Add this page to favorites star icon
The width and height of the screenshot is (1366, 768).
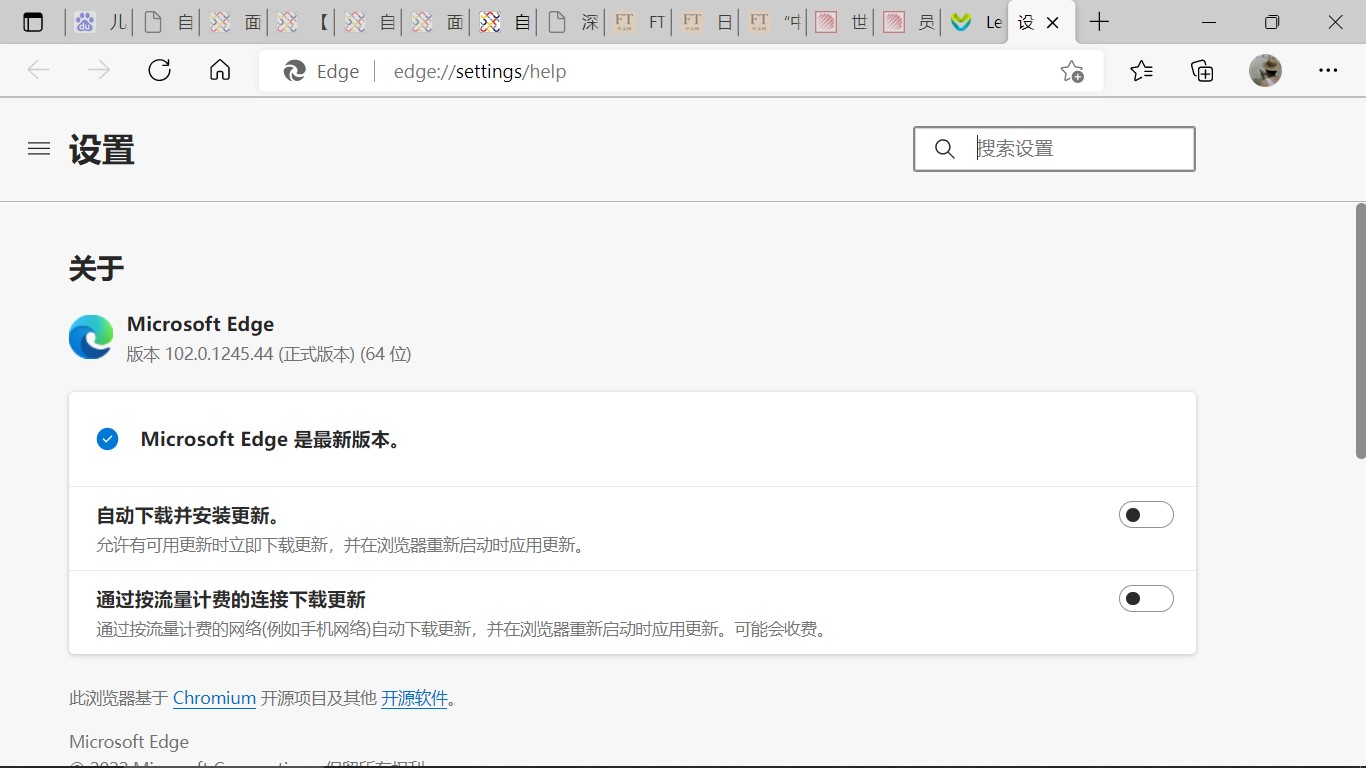1072,71
